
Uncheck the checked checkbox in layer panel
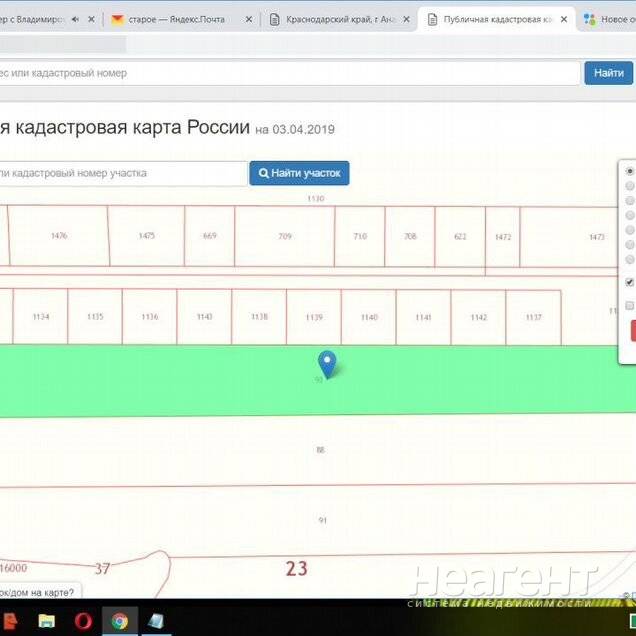(x=629, y=282)
